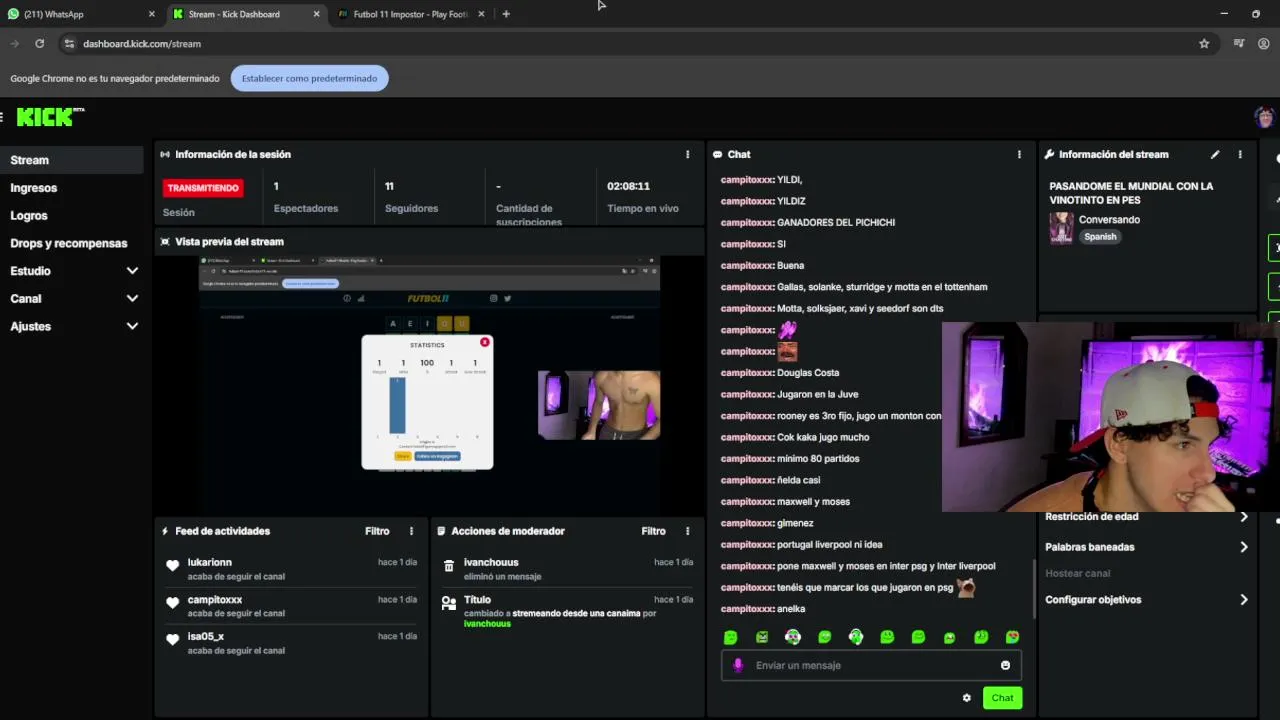Open Acciones de moderador three-dot menu

pyautogui.click(x=687, y=531)
